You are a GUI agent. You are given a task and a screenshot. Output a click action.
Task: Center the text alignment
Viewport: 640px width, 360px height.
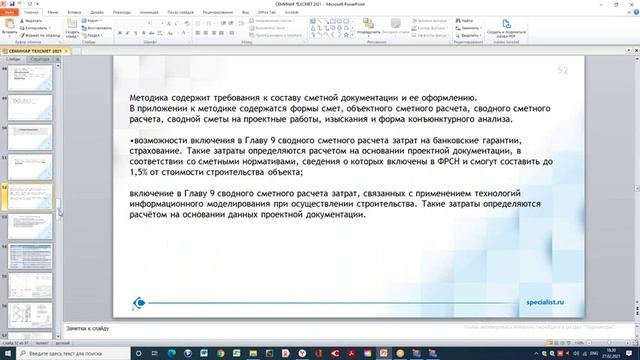tap(206, 33)
